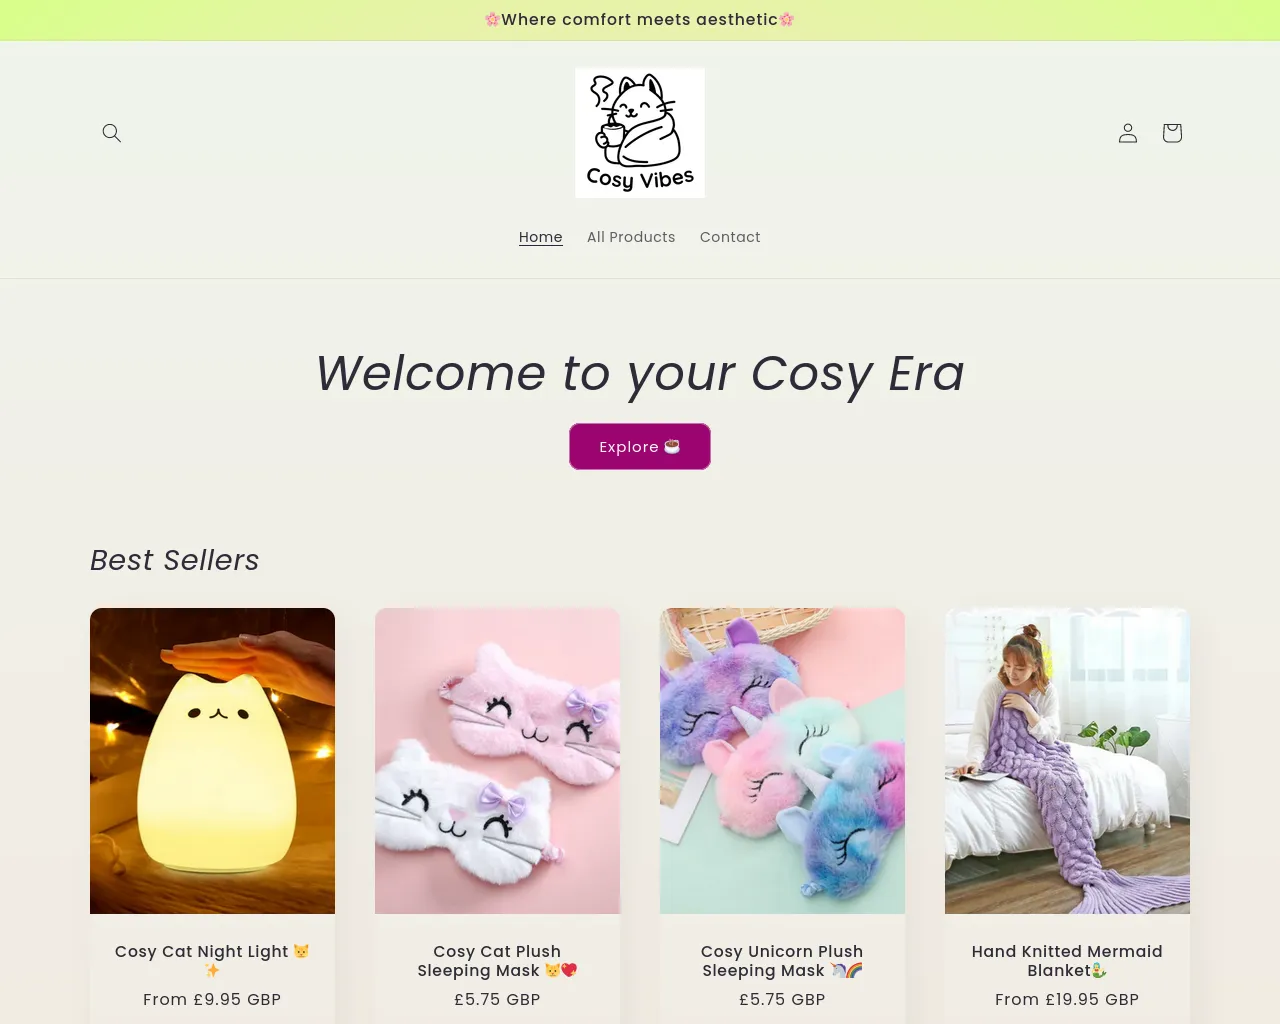
Task: Open the shopping cart icon
Action: click(x=1172, y=133)
